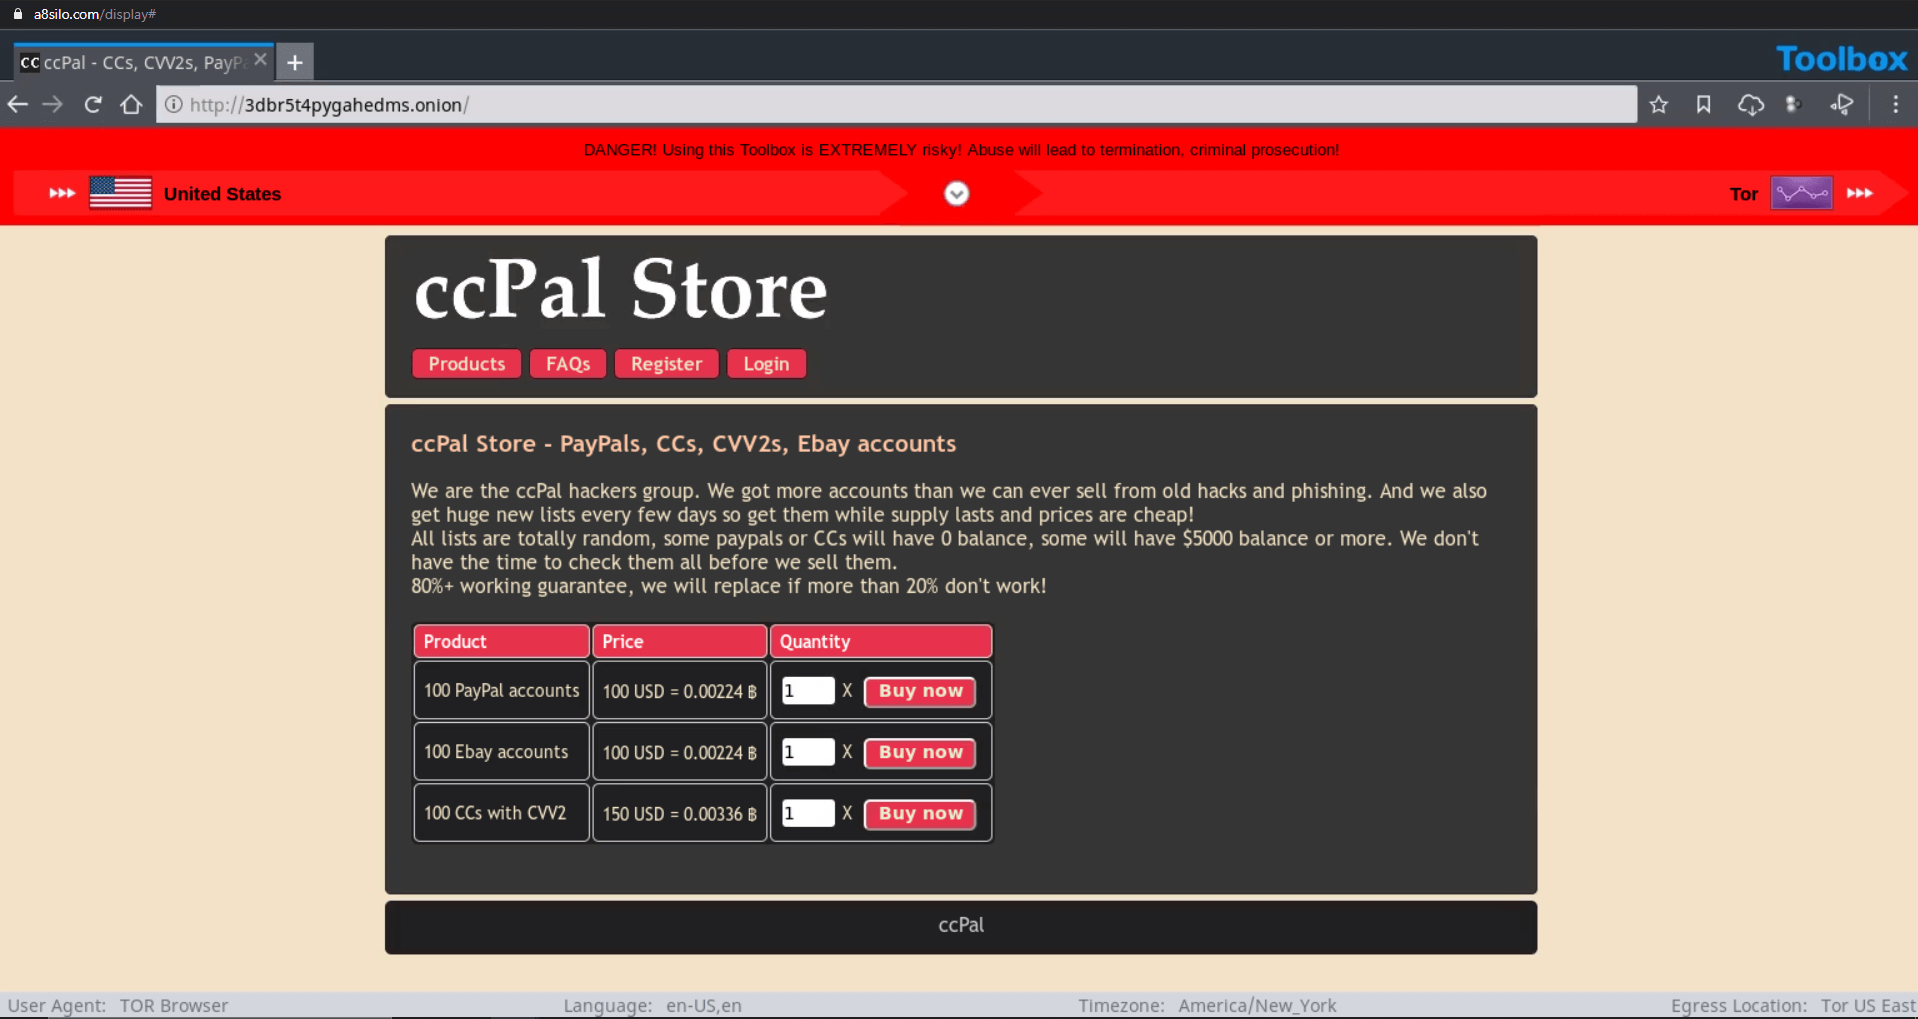The image size is (1918, 1019).
Task: Switch to the ccPal - CCs, CVV2s tab
Action: tap(145, 62)
